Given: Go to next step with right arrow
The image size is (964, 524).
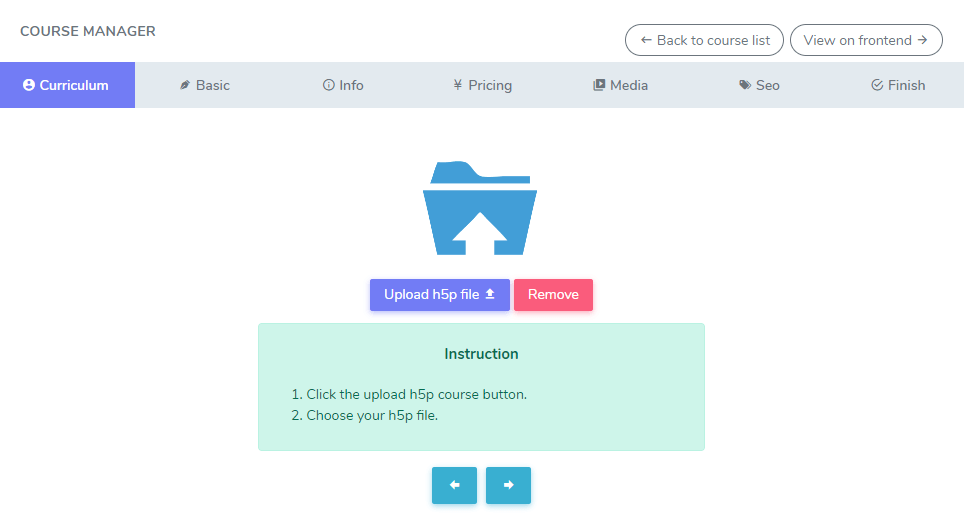Looking at the screenshot, I should (508, 485).
